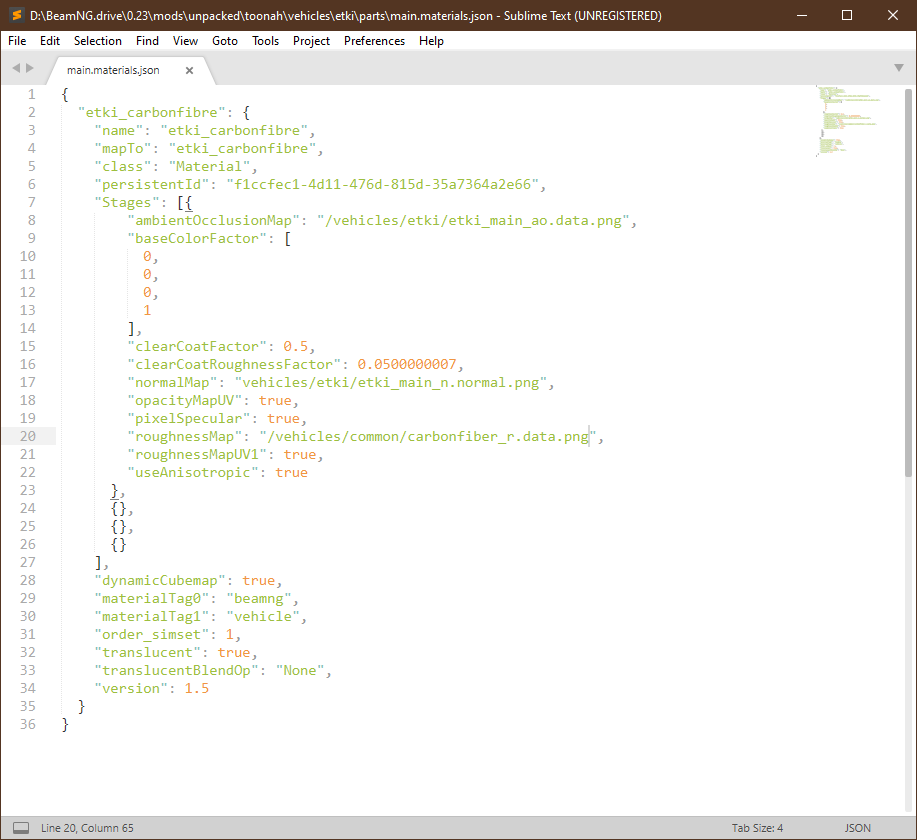Click the "name" key text
Viewport: 917px width, 840px height.
pos(119,130)
